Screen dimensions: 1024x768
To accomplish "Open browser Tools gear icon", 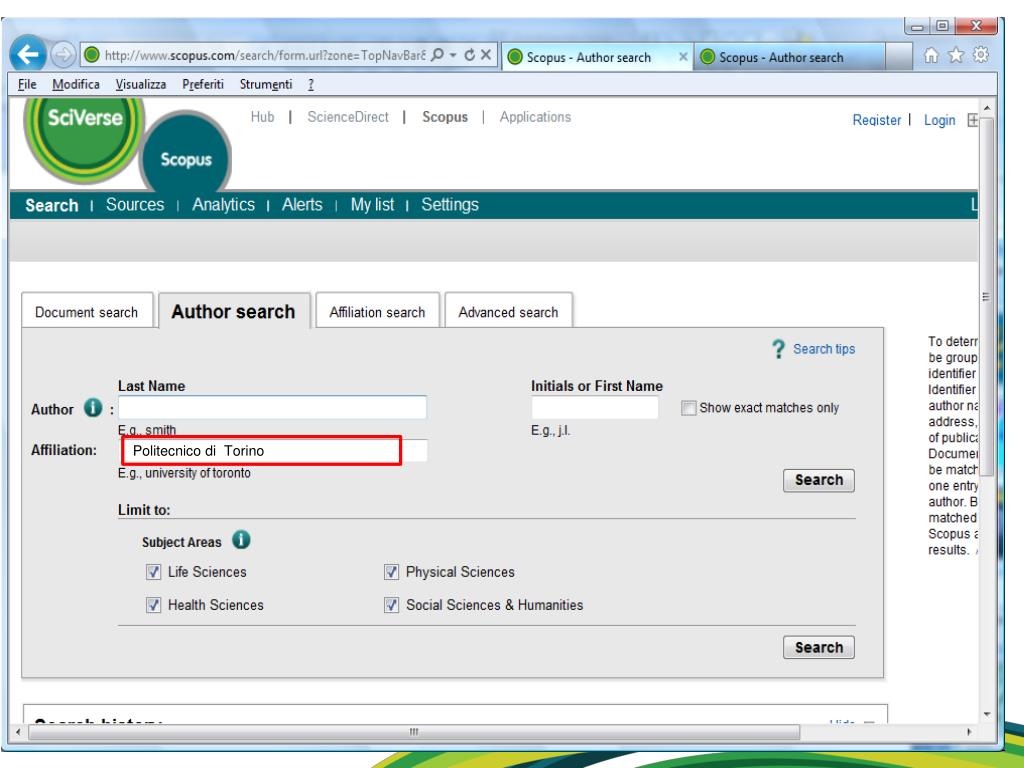I will tap(981, 55).
